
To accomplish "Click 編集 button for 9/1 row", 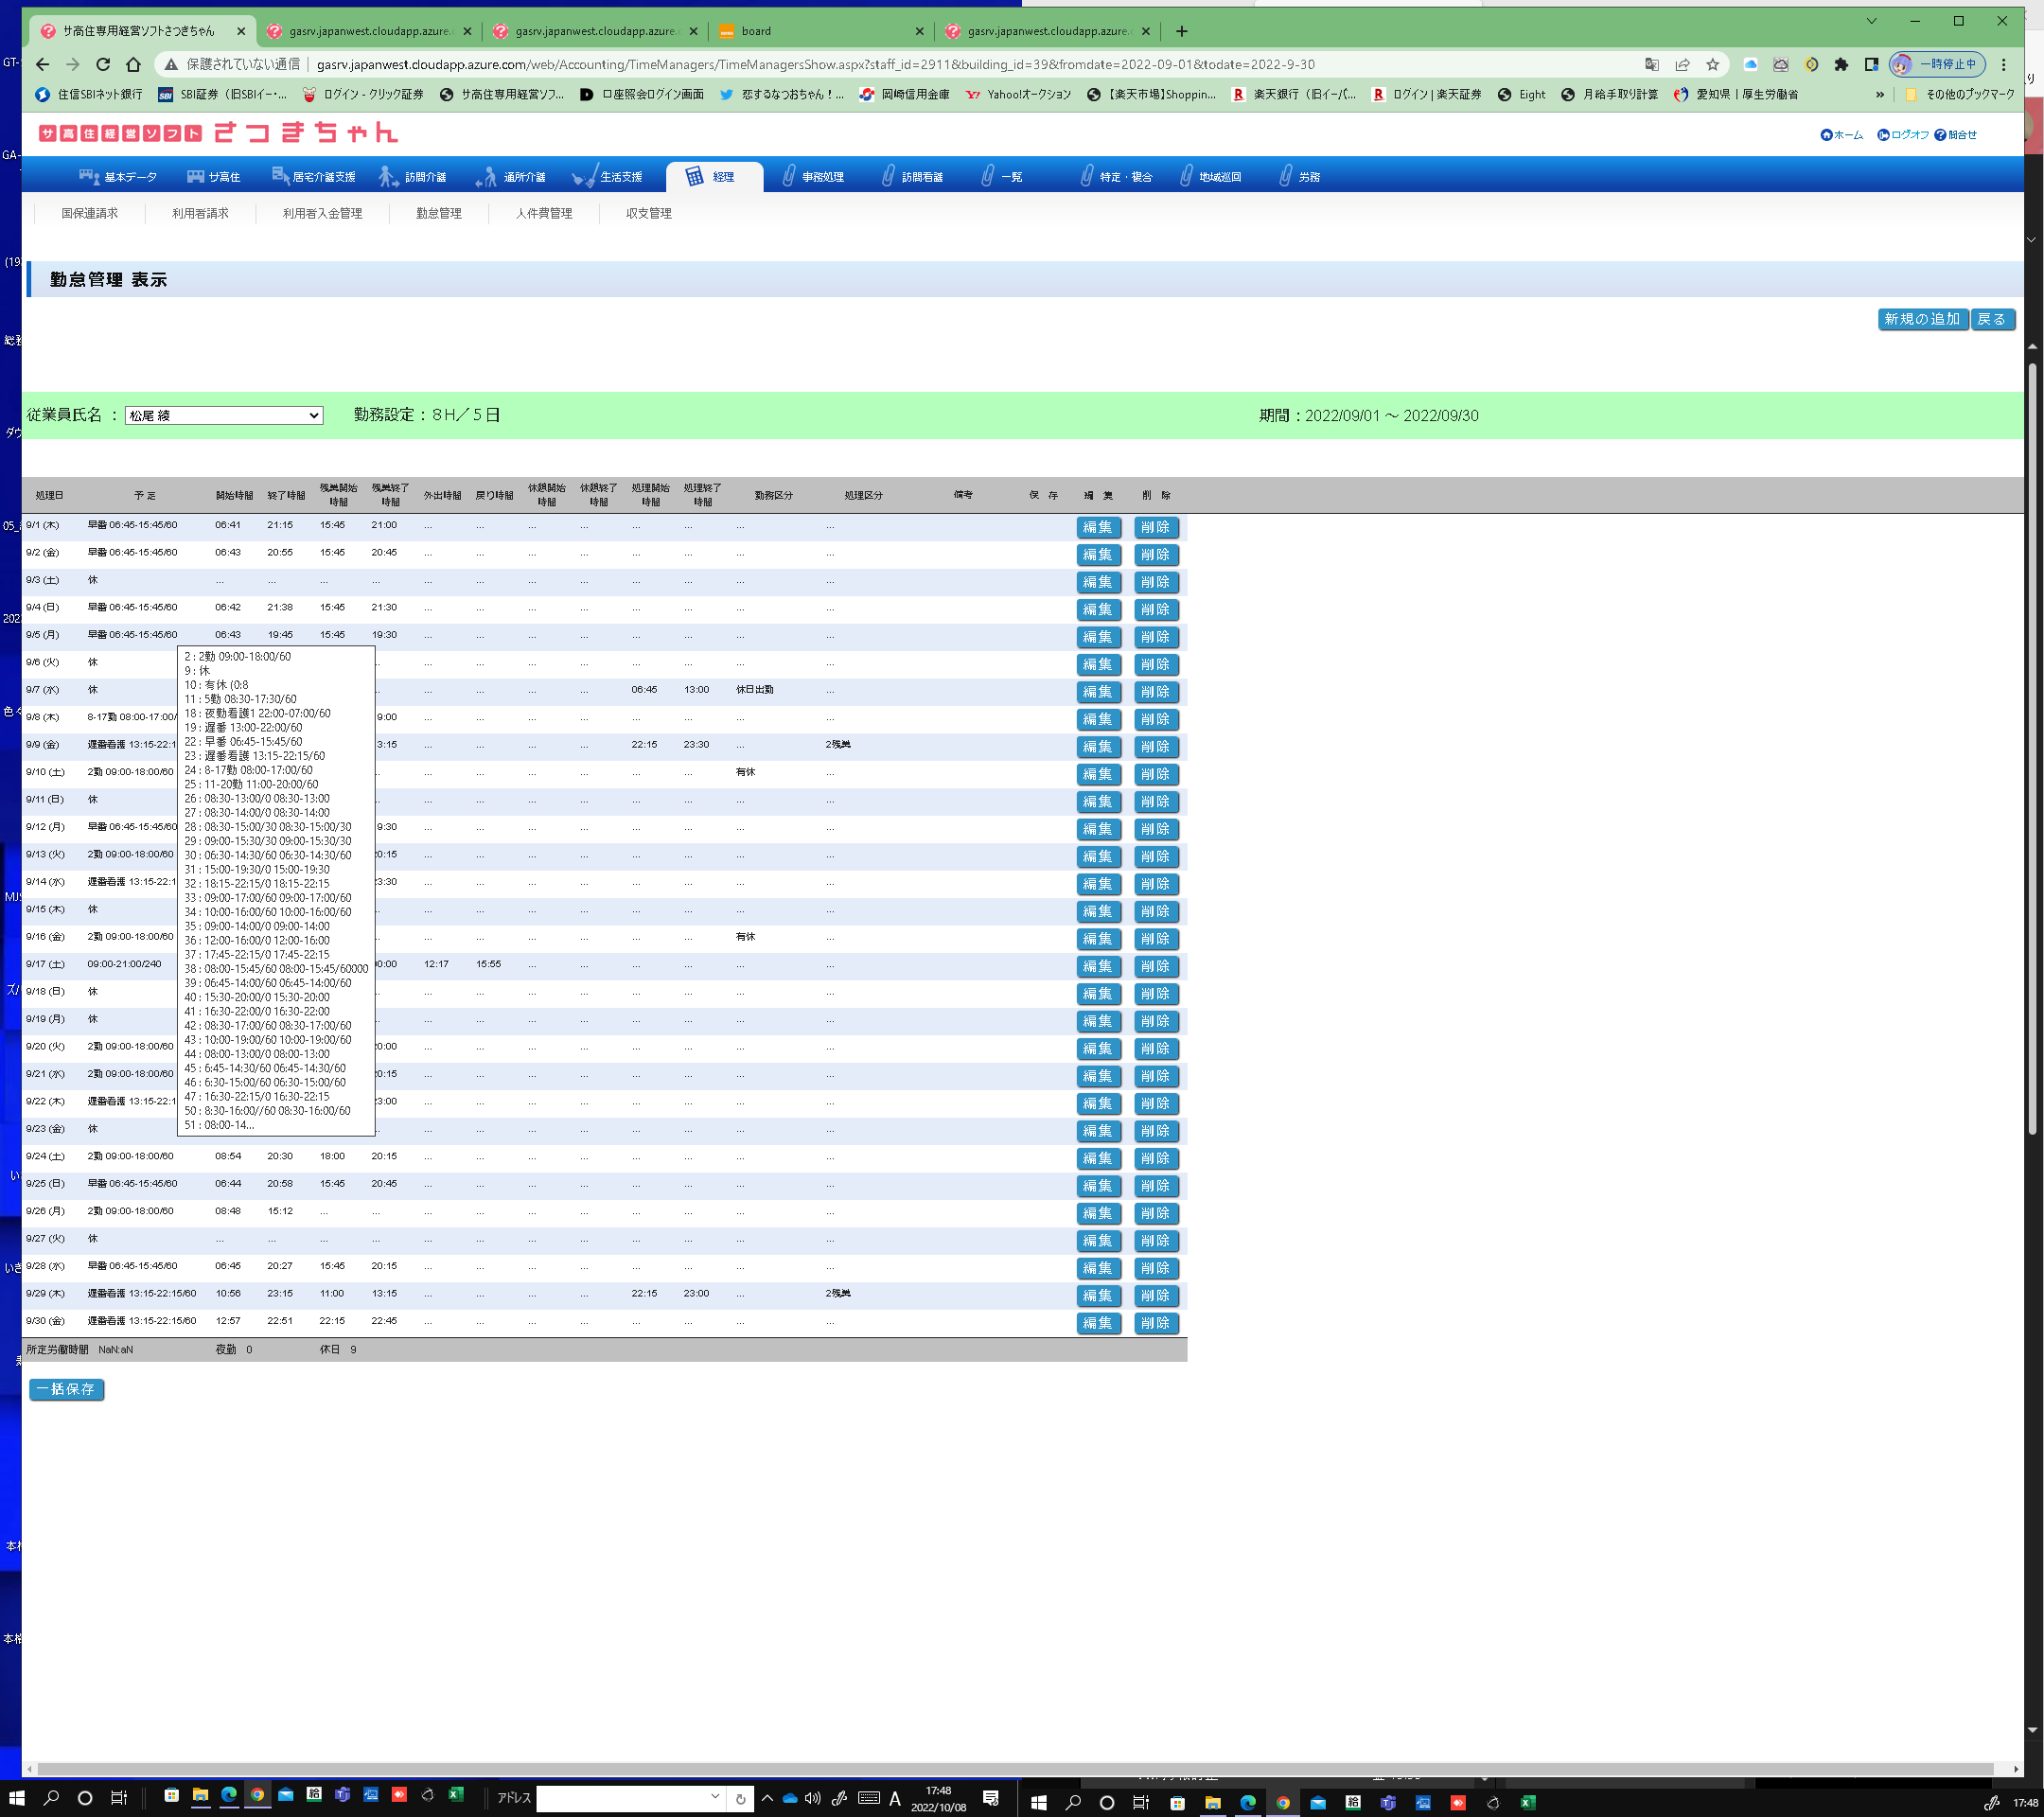I will point(1097,527).
